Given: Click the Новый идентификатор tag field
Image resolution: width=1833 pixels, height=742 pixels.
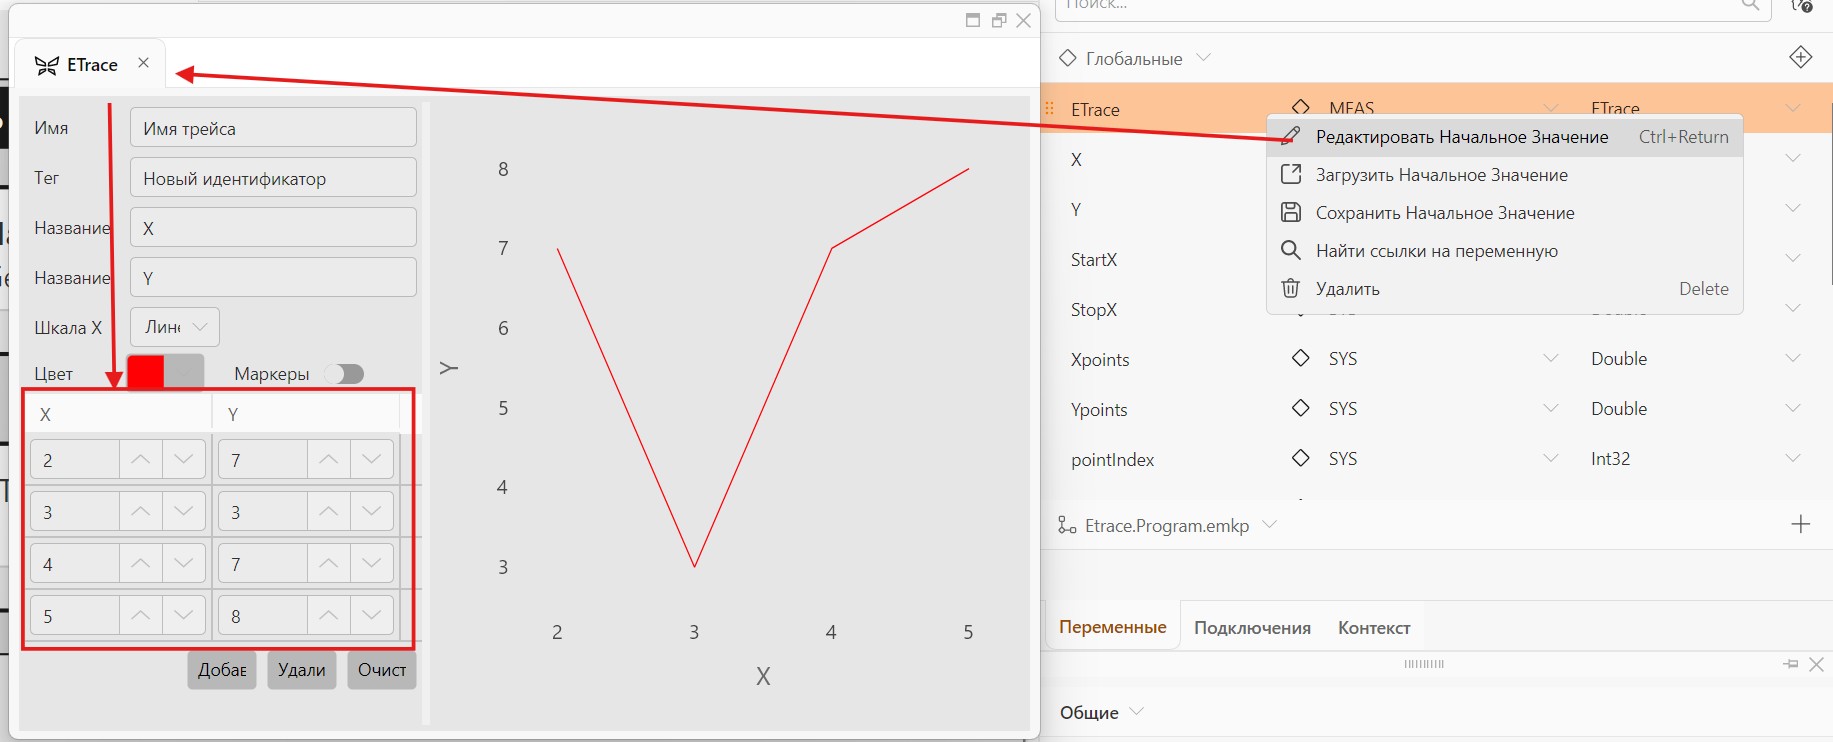Looking at the screenshot, I should (x=273, y=178).
